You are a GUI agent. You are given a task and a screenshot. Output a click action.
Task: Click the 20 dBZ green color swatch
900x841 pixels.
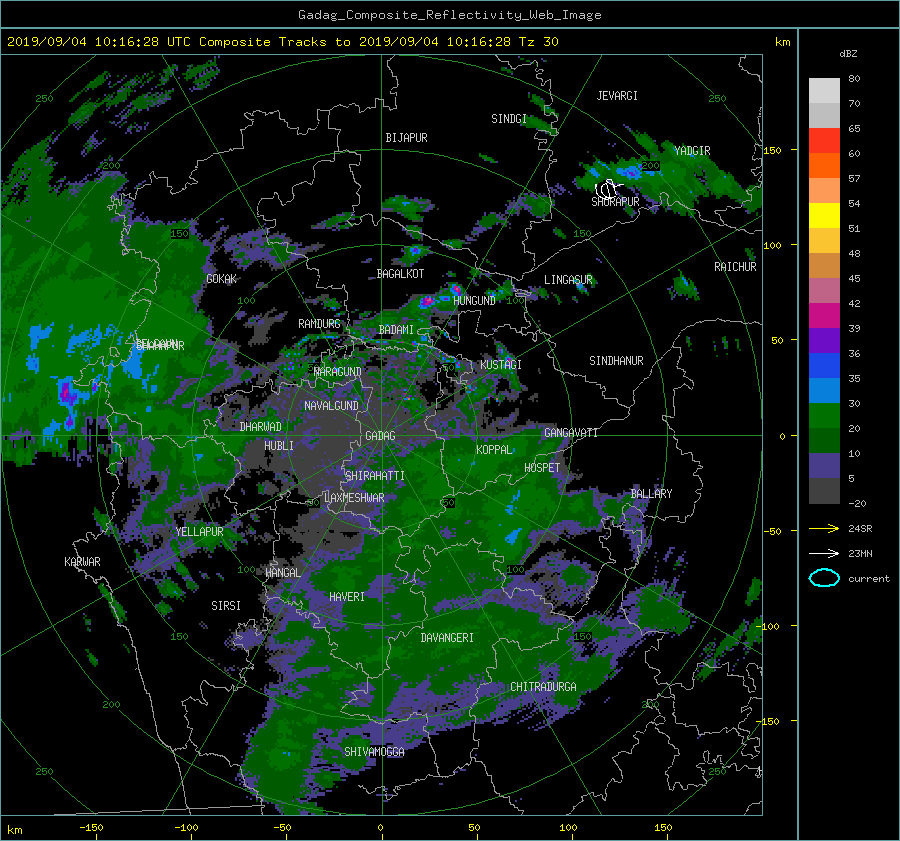tap(824, 416)
